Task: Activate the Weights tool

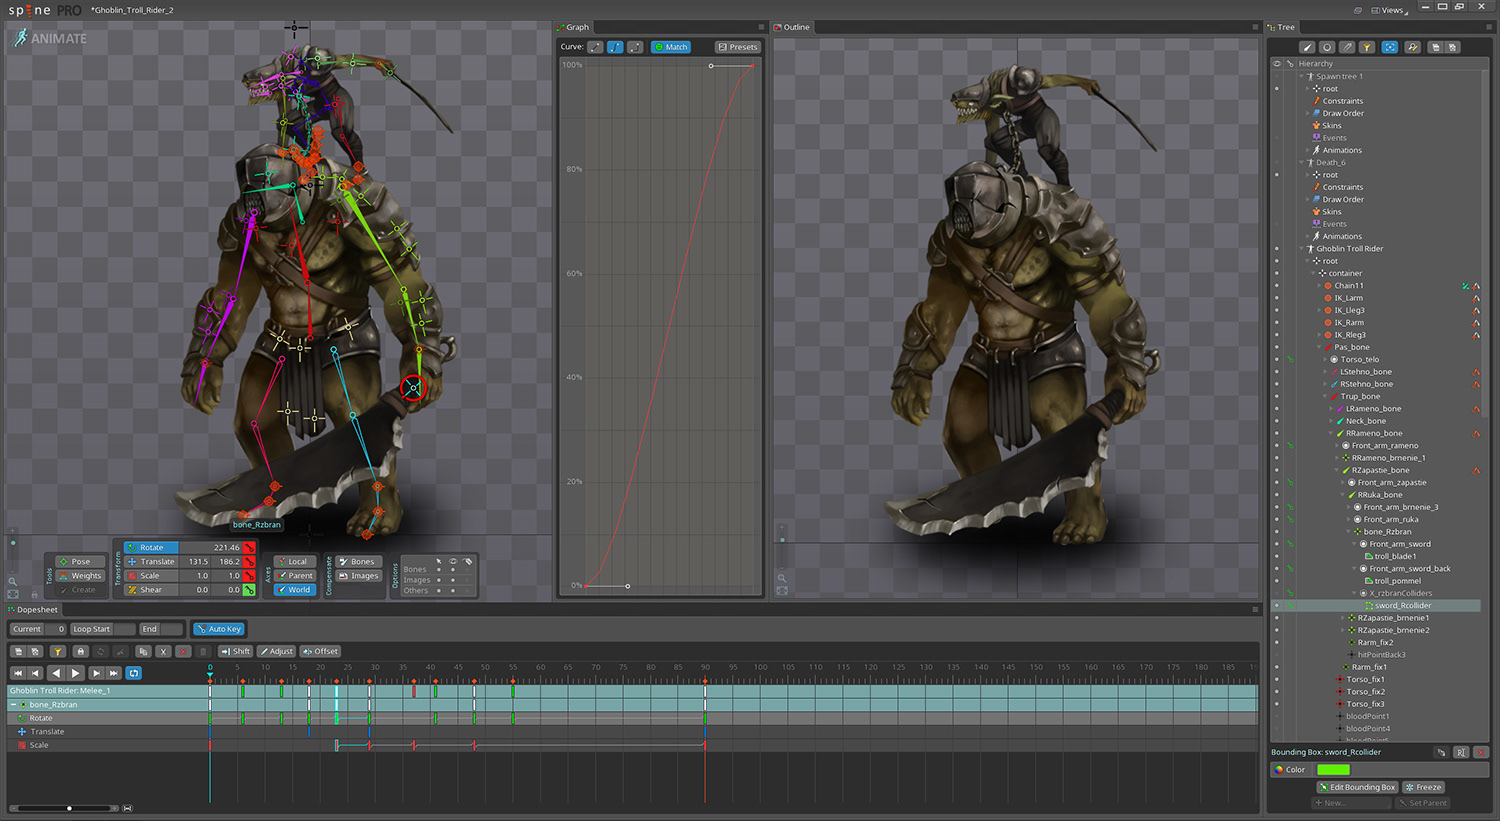Action: click(79, 575)
